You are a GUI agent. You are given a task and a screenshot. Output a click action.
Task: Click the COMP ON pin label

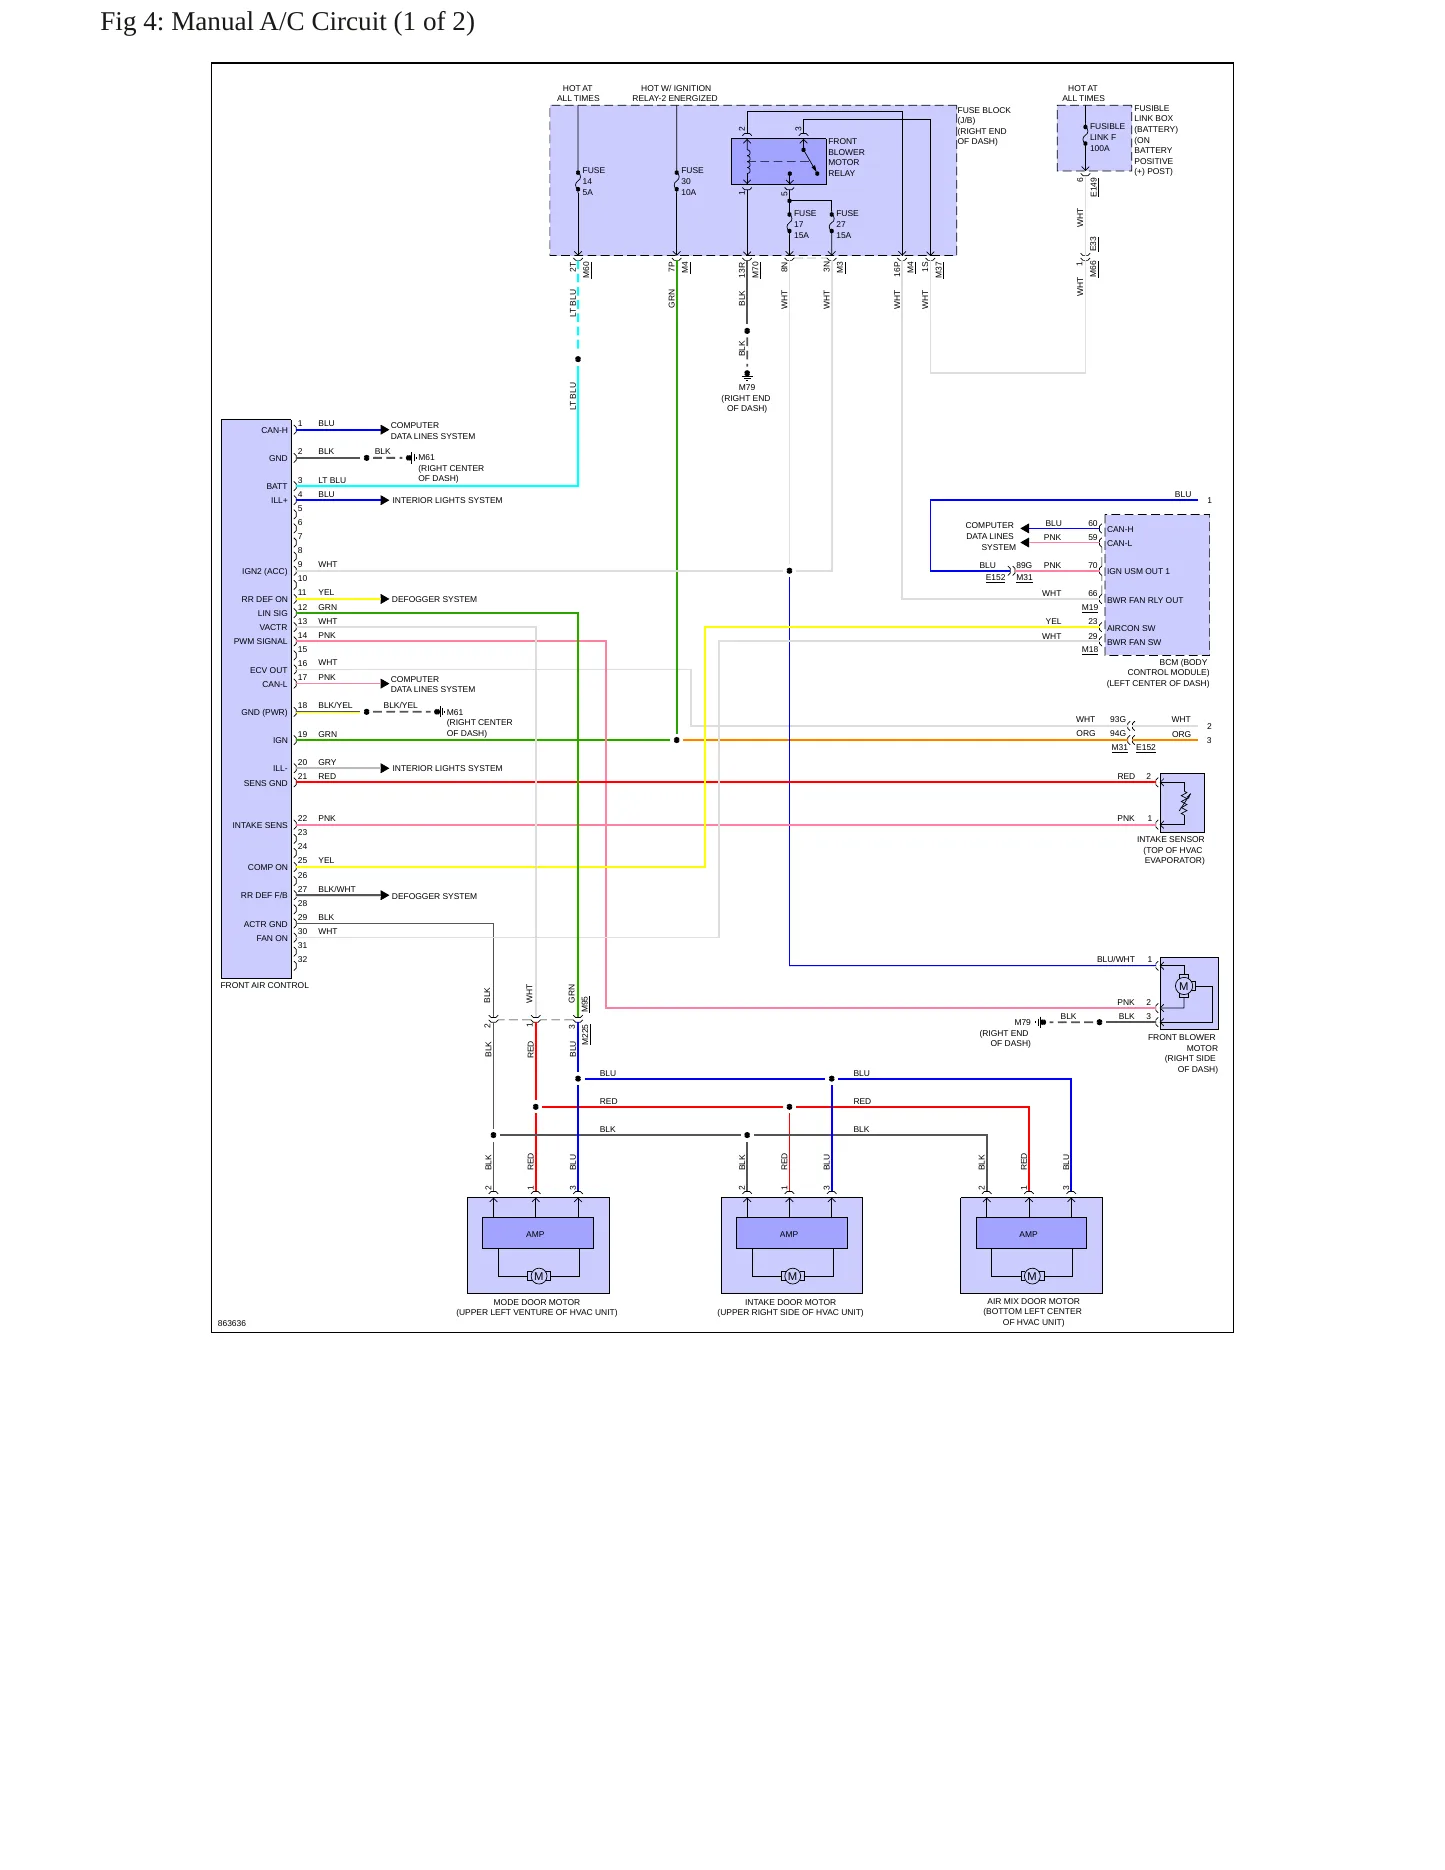(x=267, y=867)
